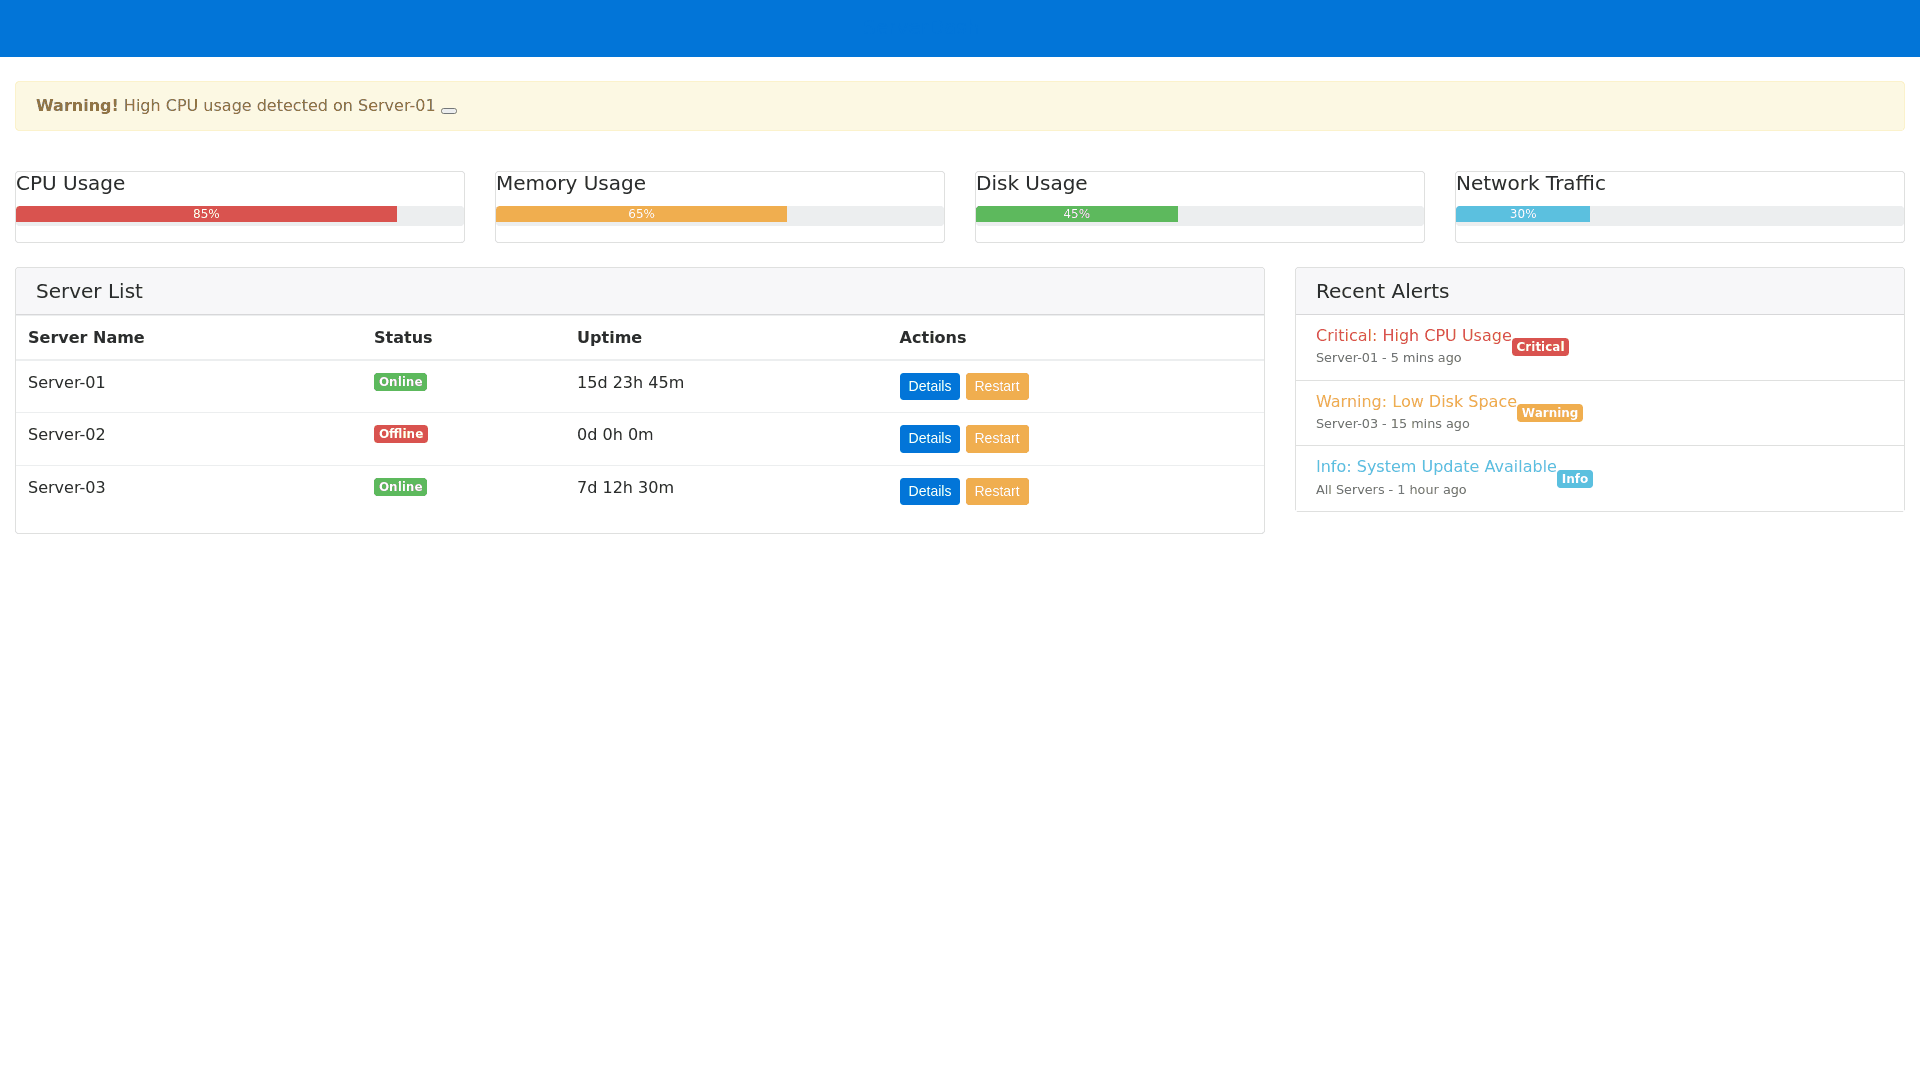
Task: Click the orange Warning badge
Action: click(x=1549, y=413)
